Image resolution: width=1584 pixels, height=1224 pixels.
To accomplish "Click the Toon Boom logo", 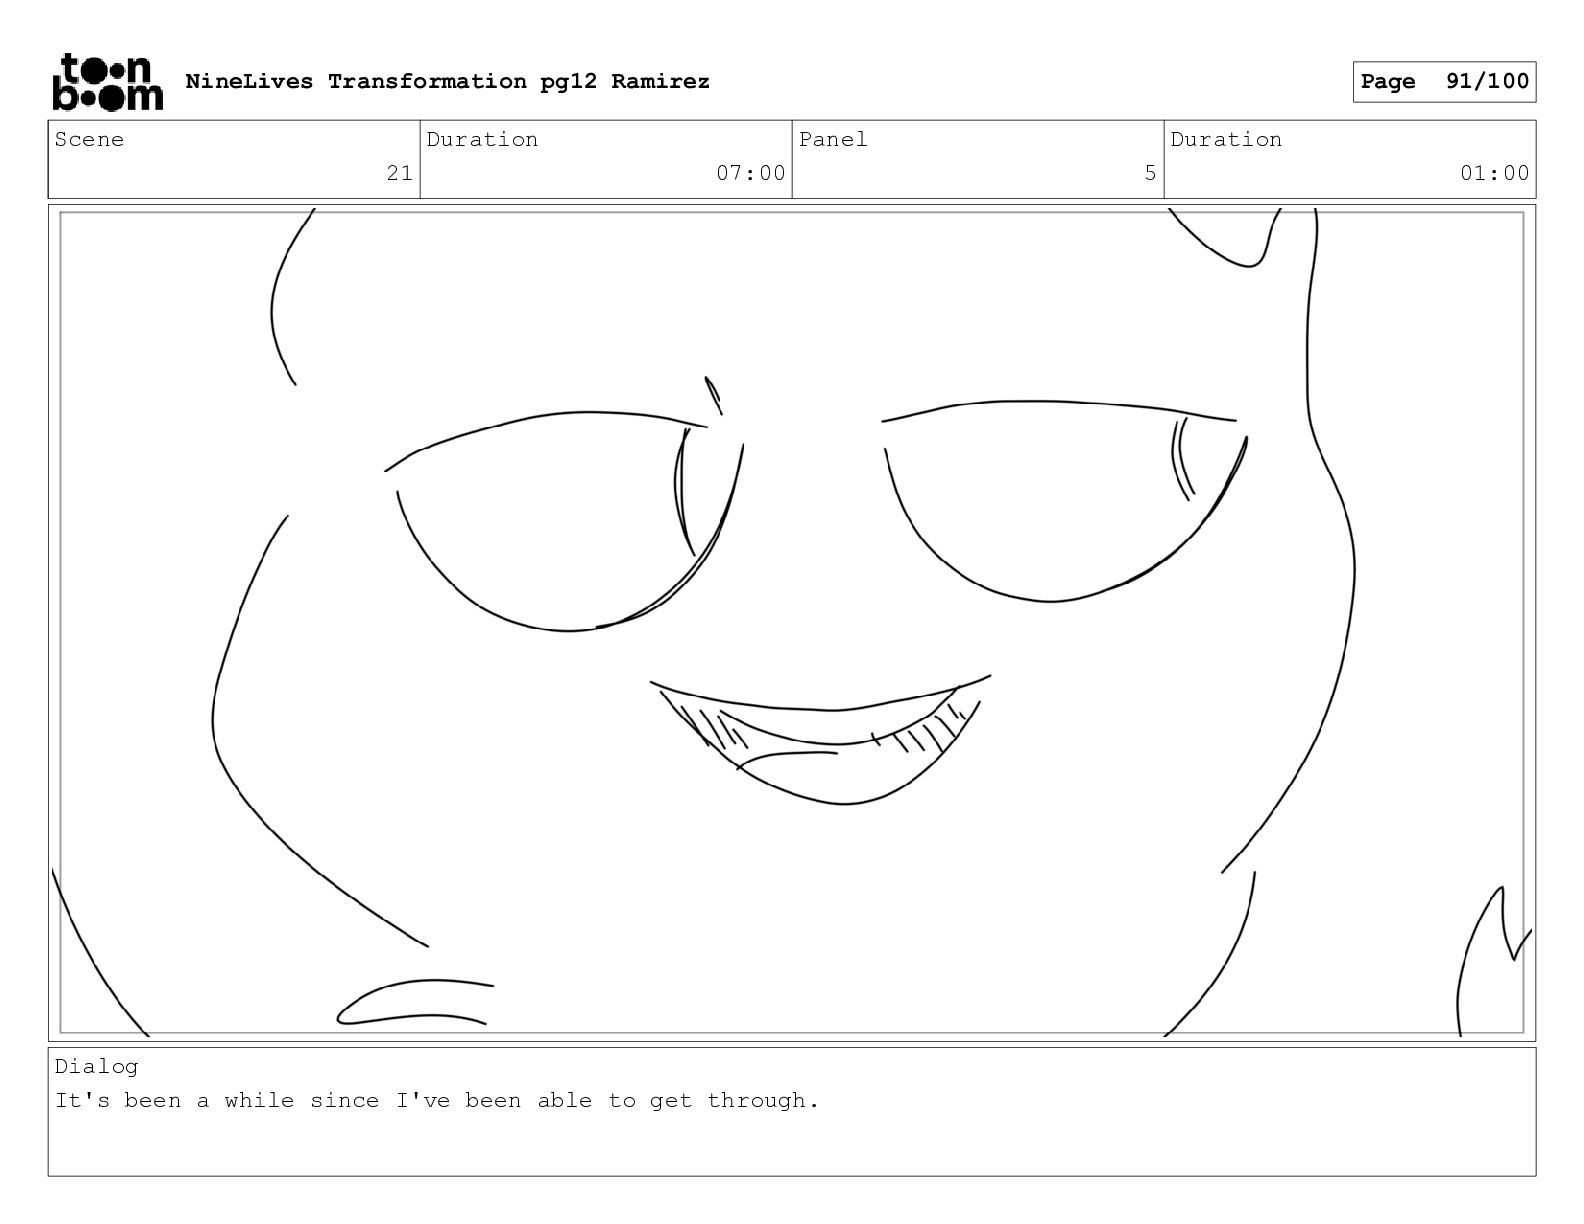I will tap(107, 82).
